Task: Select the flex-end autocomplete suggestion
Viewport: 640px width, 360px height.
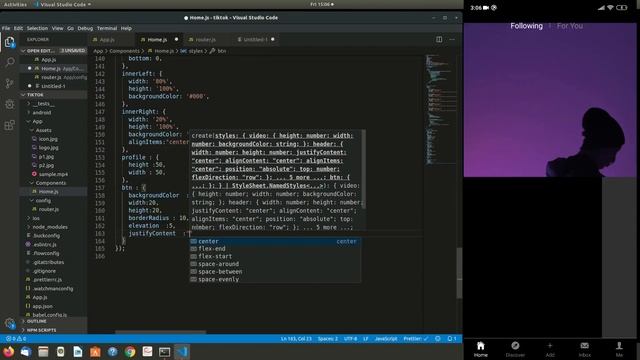Action: point(275,249)
